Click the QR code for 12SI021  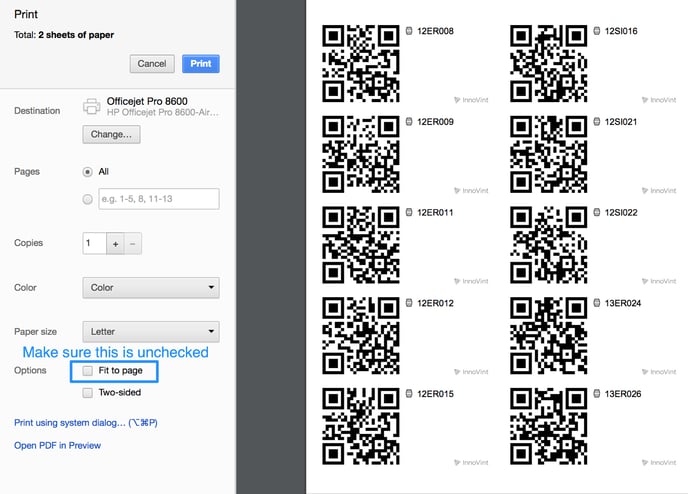pyautogui.click(x=548, y=154)
